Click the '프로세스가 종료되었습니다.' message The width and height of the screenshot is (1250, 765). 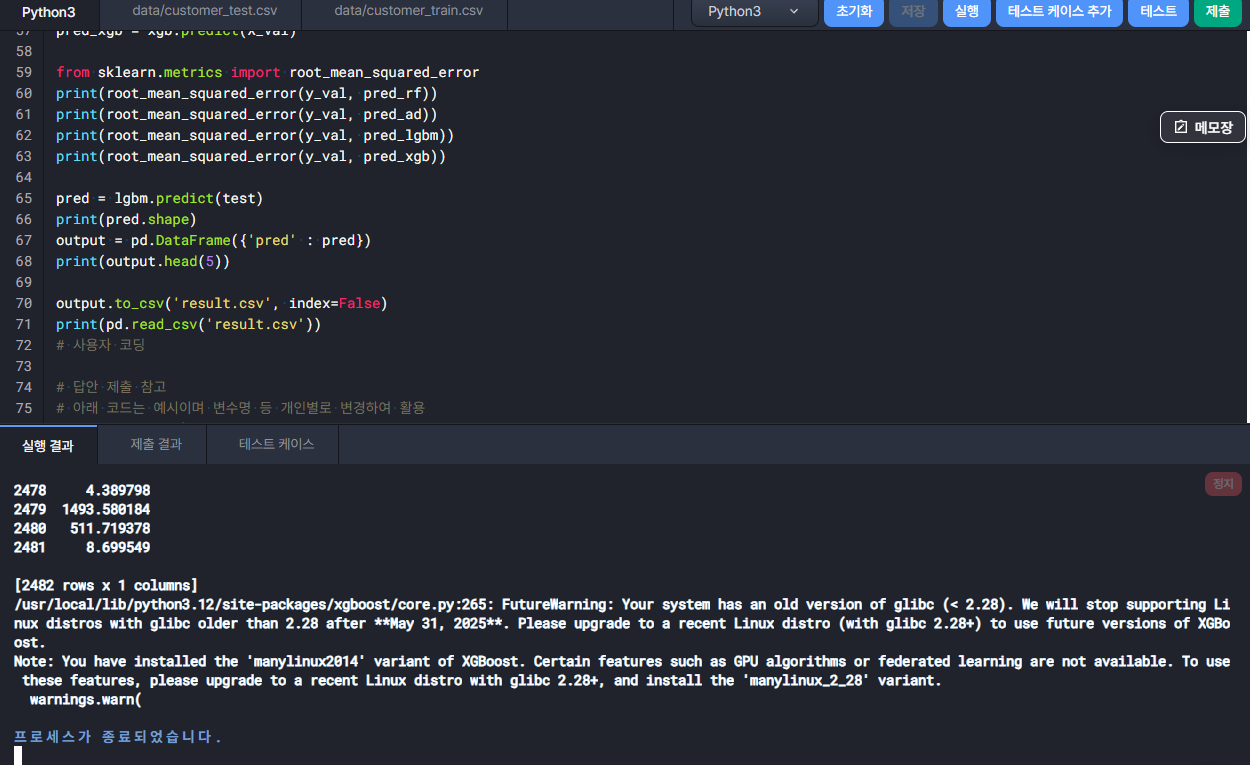(x=118, y=737)
